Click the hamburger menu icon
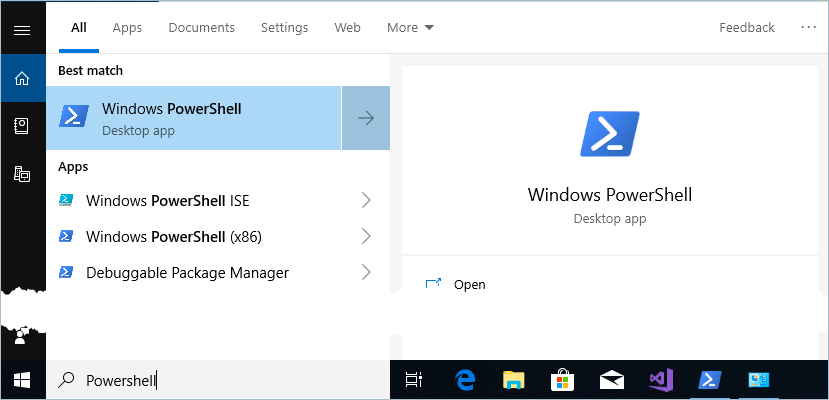829x400 pixels. coord(22,29)
